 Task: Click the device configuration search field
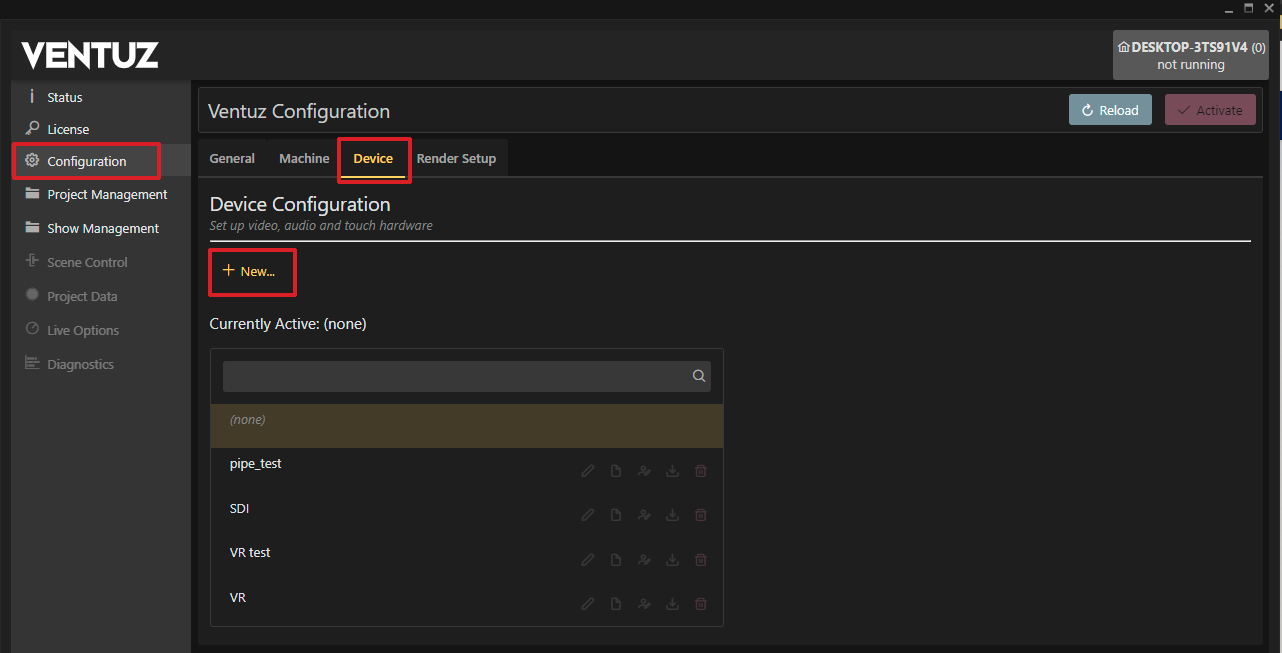[x=455, y=376]
